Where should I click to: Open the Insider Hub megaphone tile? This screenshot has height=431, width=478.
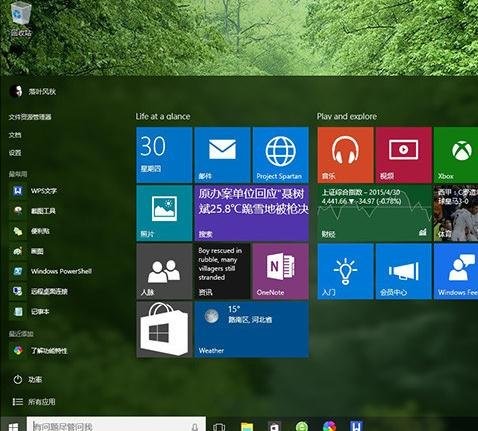click(403, 271)
